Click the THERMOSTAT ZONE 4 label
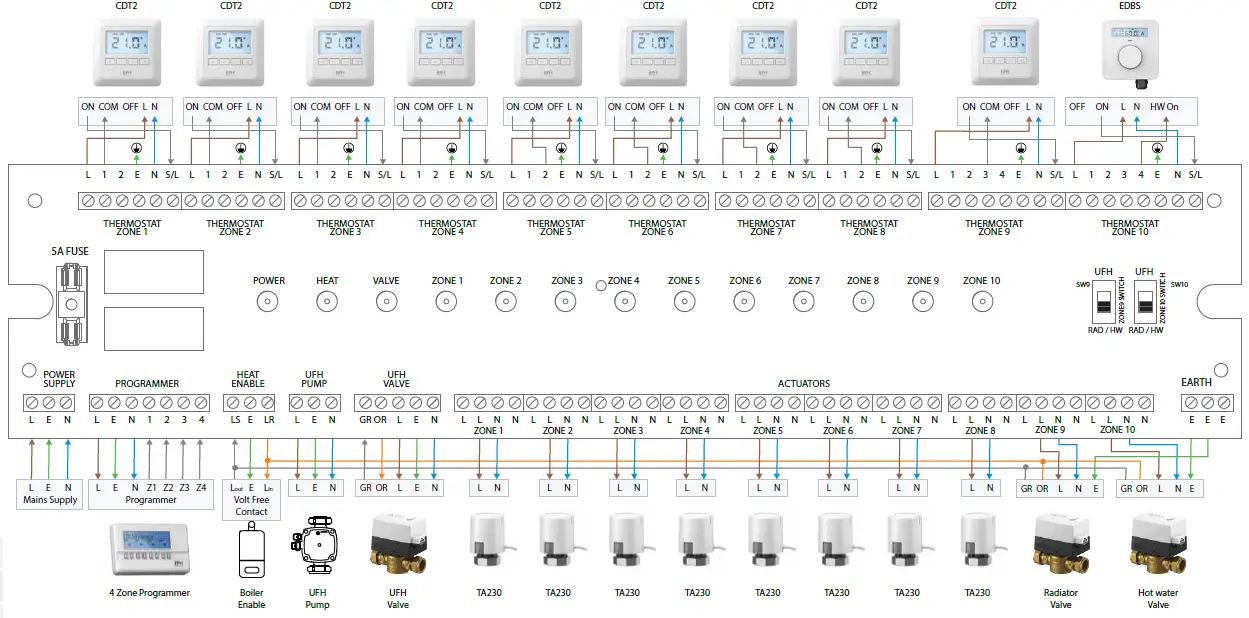 447,228
